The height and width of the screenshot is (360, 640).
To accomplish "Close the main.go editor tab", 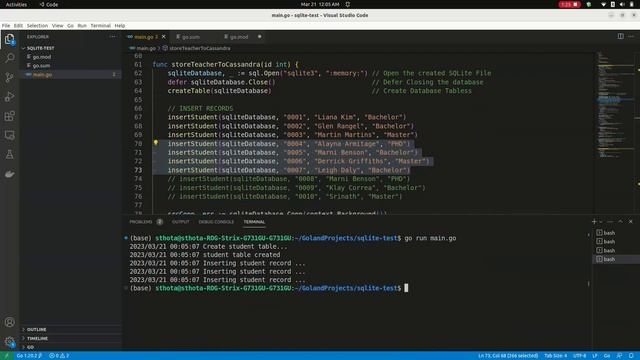I will point(164,37).
